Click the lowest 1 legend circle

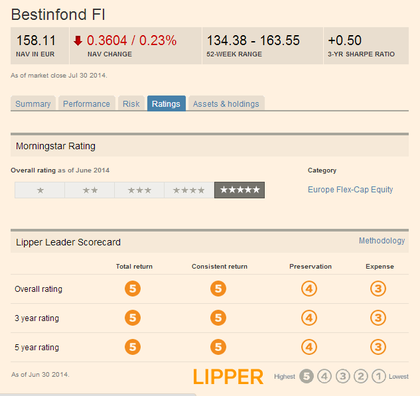tap(379, 376)
